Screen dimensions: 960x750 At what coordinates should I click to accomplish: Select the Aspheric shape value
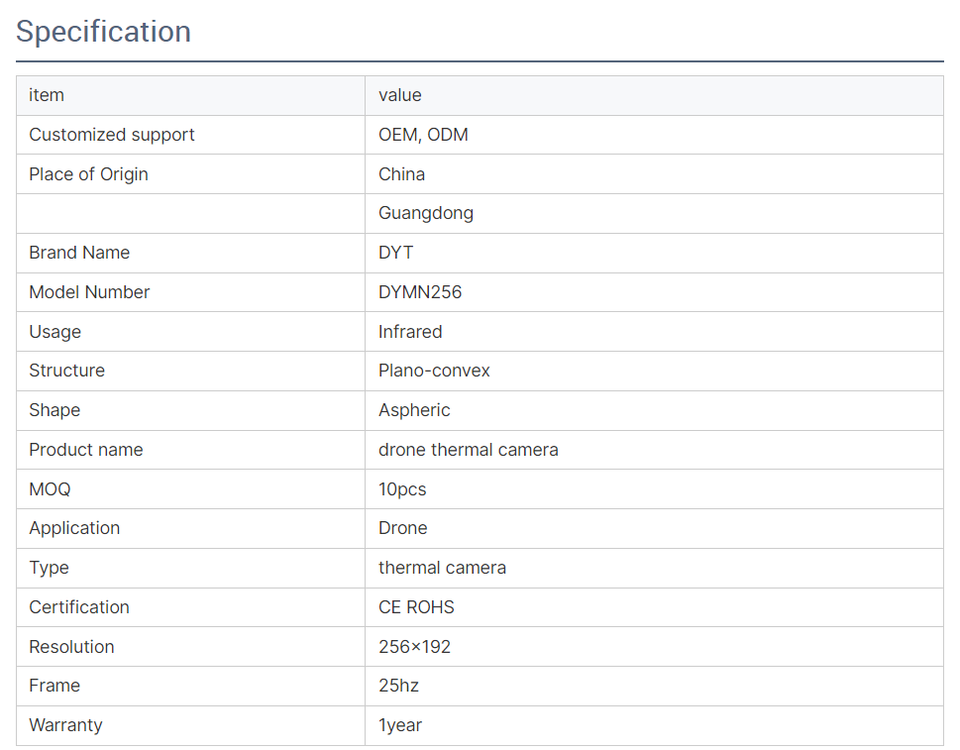[414, 410]
